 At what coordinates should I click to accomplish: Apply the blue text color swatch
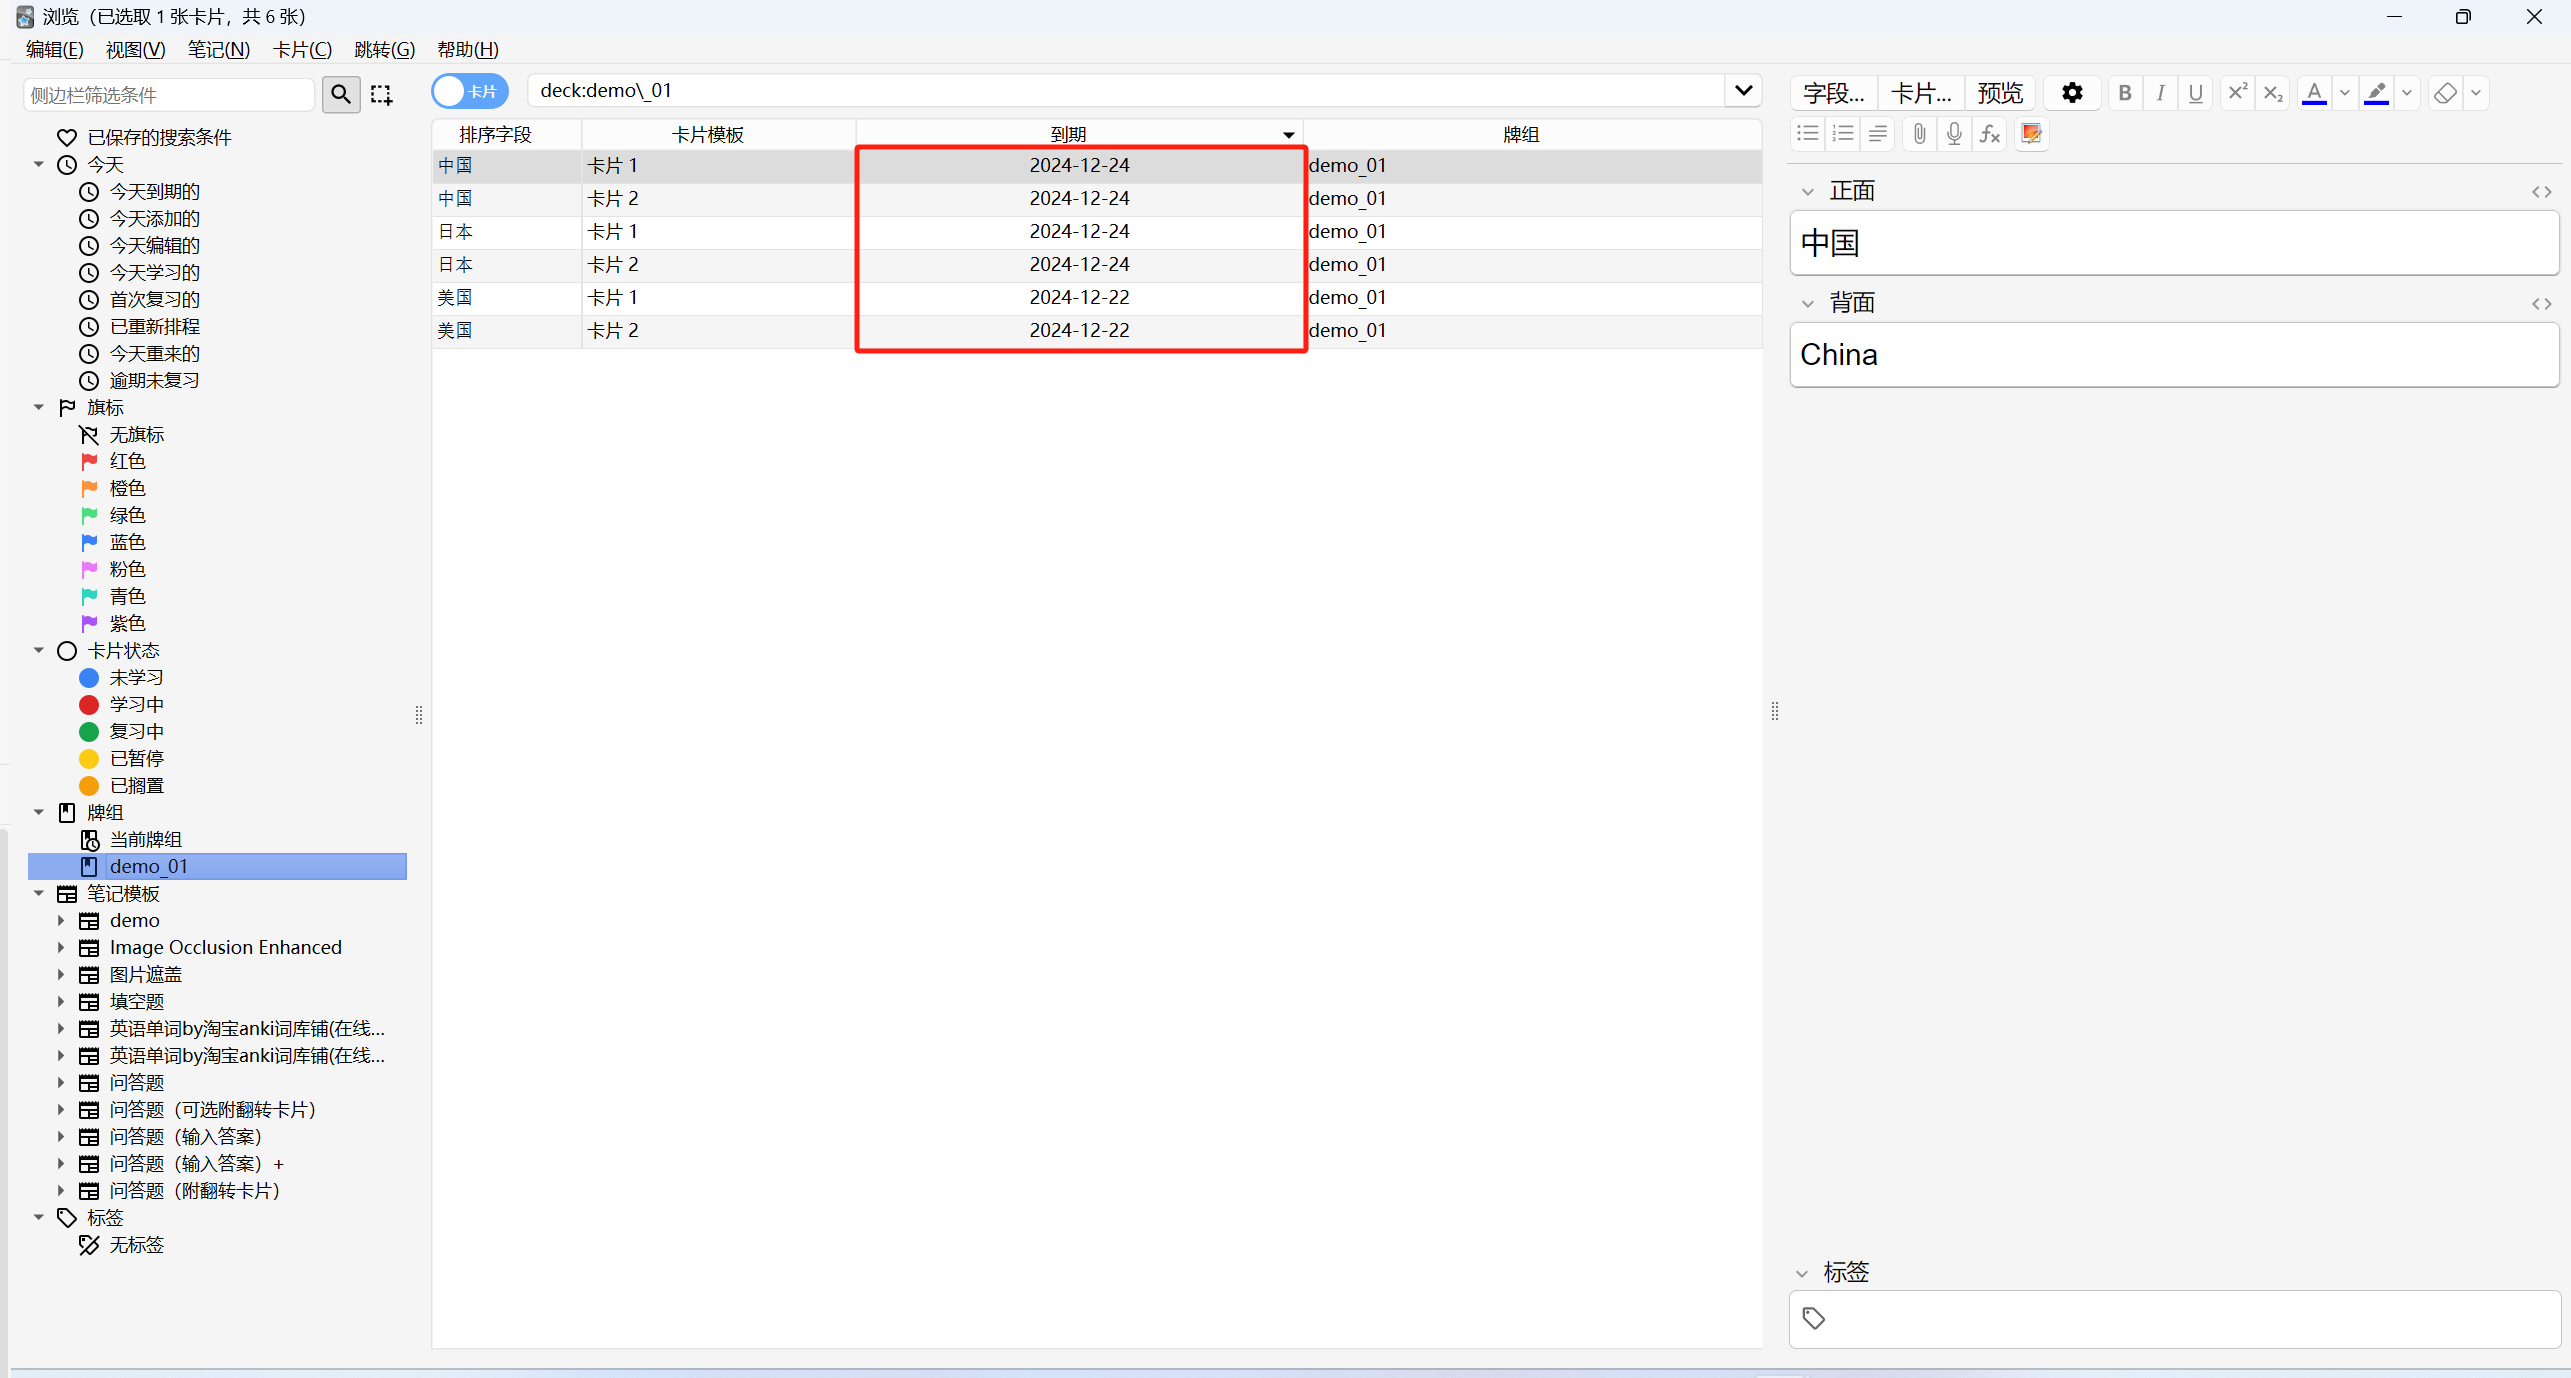pos(2314,93)
